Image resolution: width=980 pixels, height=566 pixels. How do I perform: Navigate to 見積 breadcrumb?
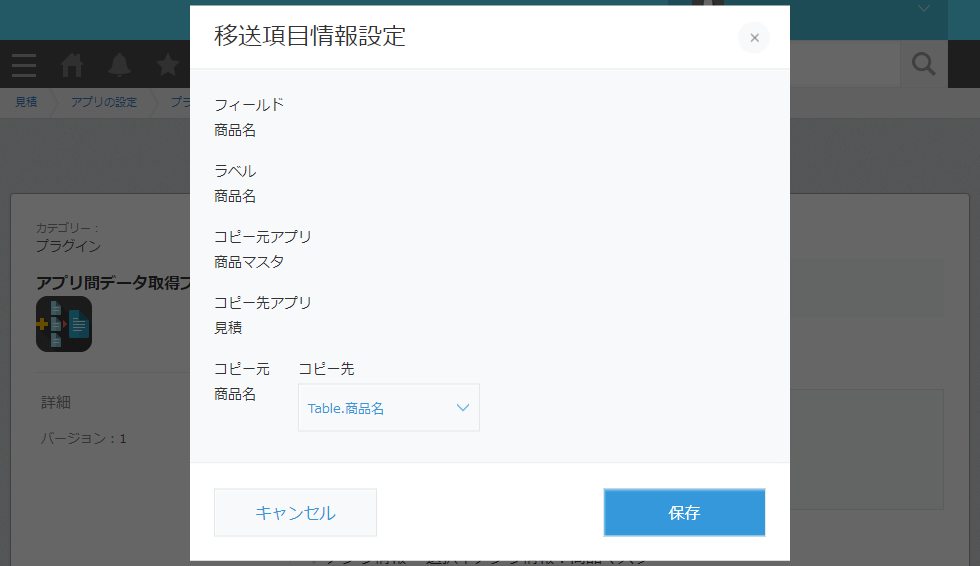[26, 102]
